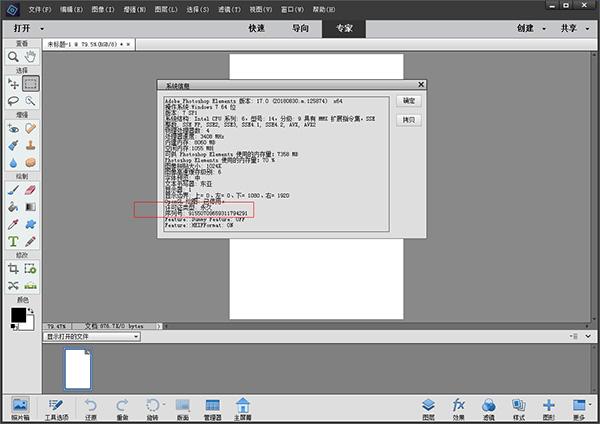Show the Effects (效果) fx panel
Image resolution: width=600 pixels, height=424 pixels.
point(458,409)
